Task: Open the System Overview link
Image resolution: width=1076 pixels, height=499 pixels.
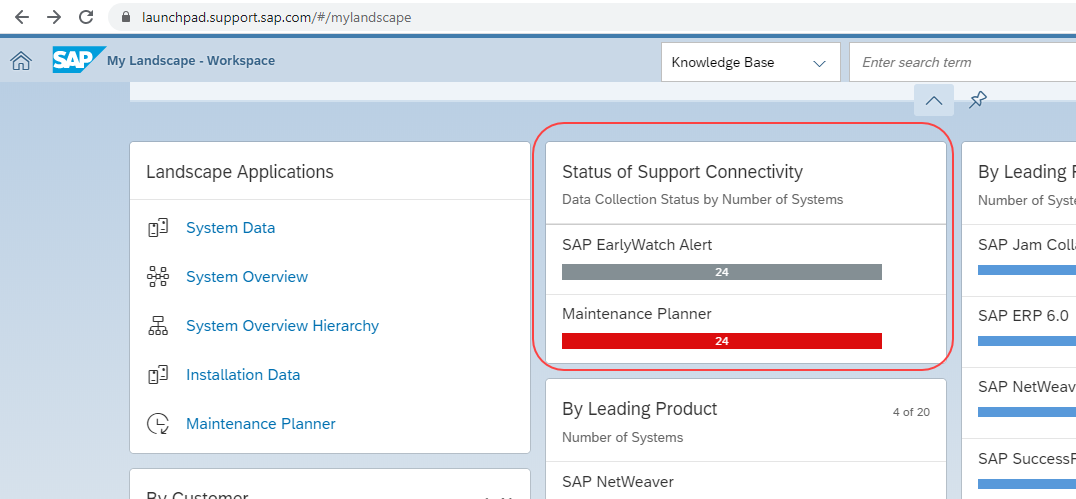Action: 247,277
